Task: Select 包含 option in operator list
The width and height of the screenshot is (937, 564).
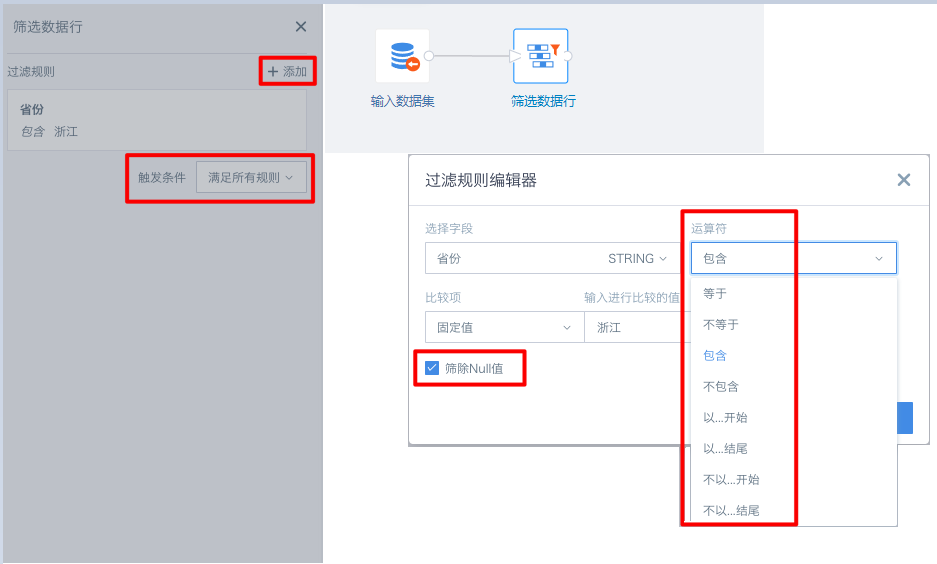Action: [x=715, y=356]
